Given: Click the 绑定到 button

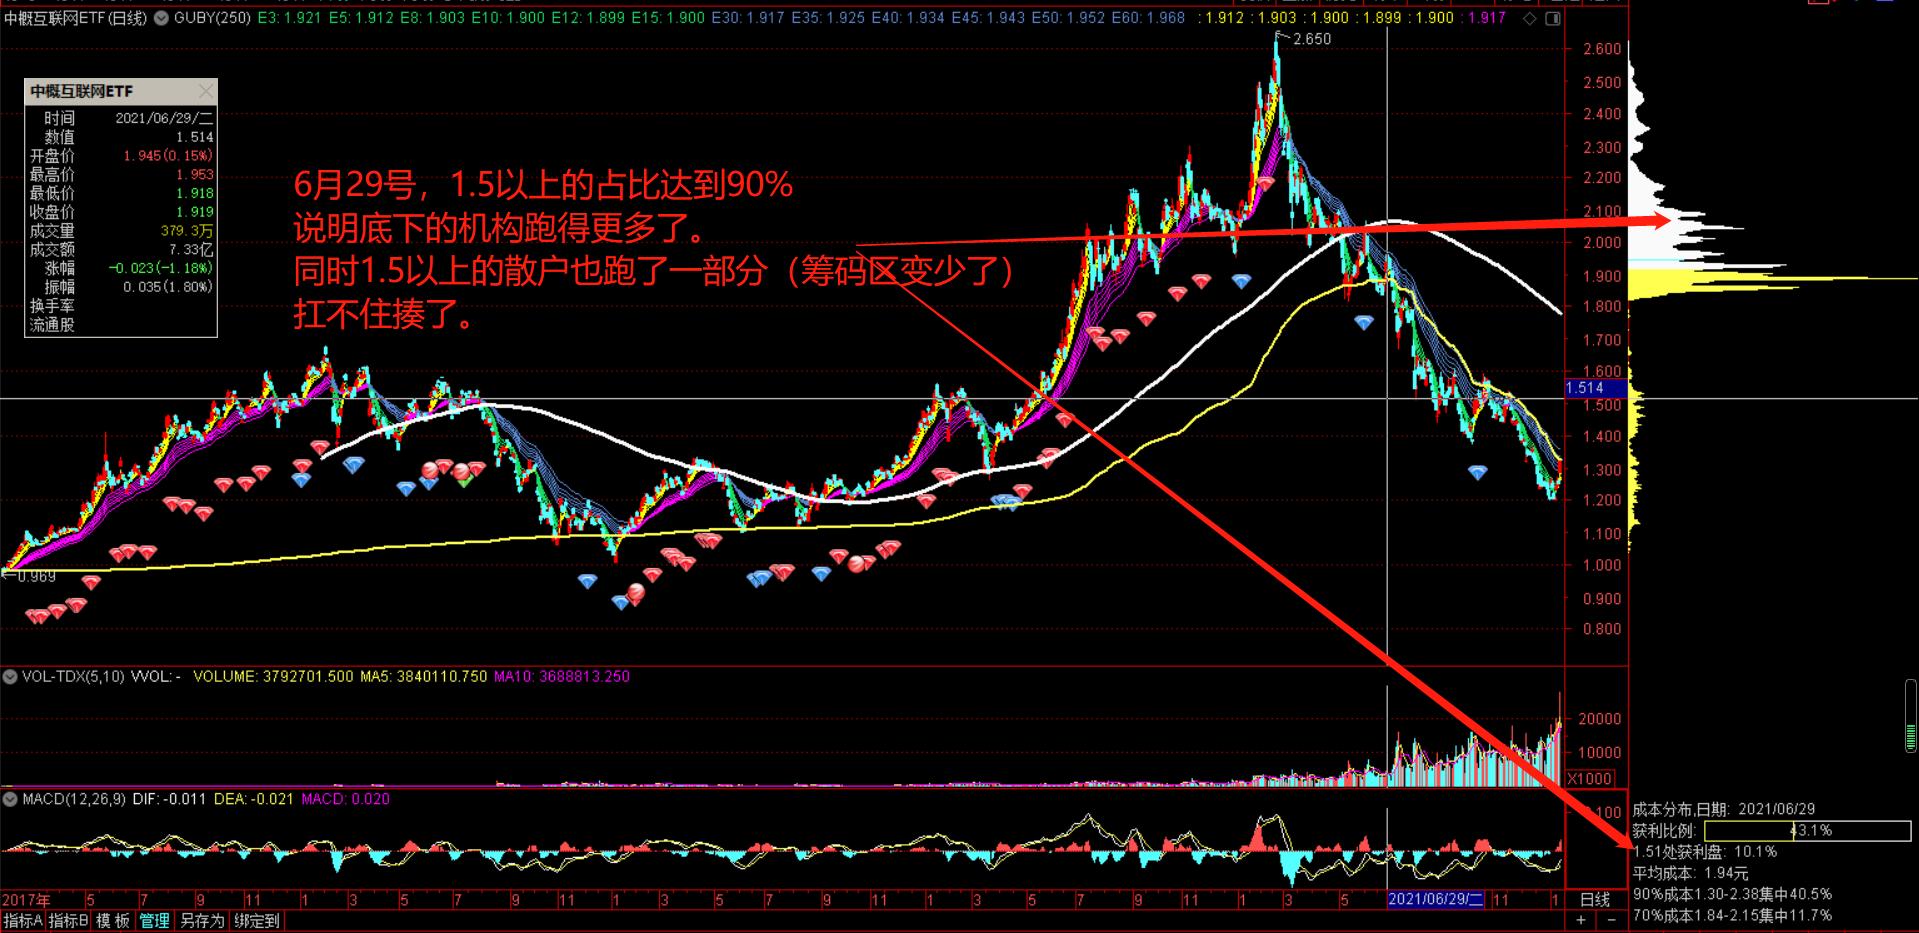Looking at the screenshot, I should [258, 921].
